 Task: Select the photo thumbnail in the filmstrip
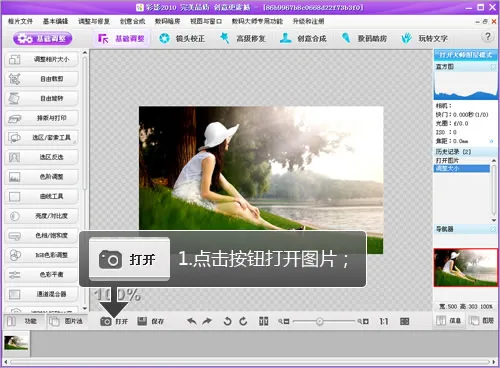tap(16, 343)
